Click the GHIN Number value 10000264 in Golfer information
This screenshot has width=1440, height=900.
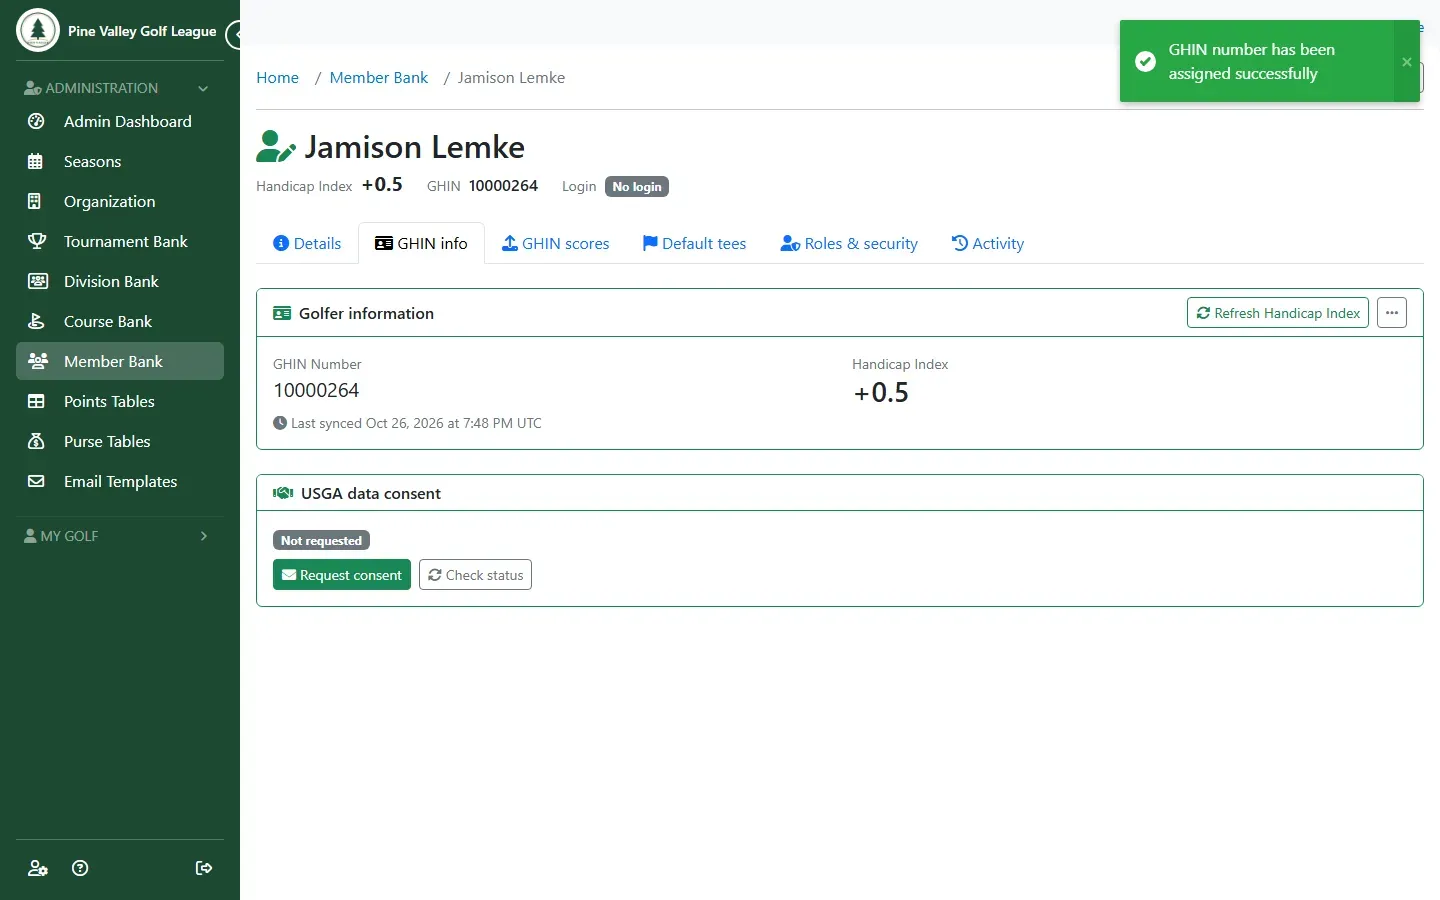click(x=316, y=391)
